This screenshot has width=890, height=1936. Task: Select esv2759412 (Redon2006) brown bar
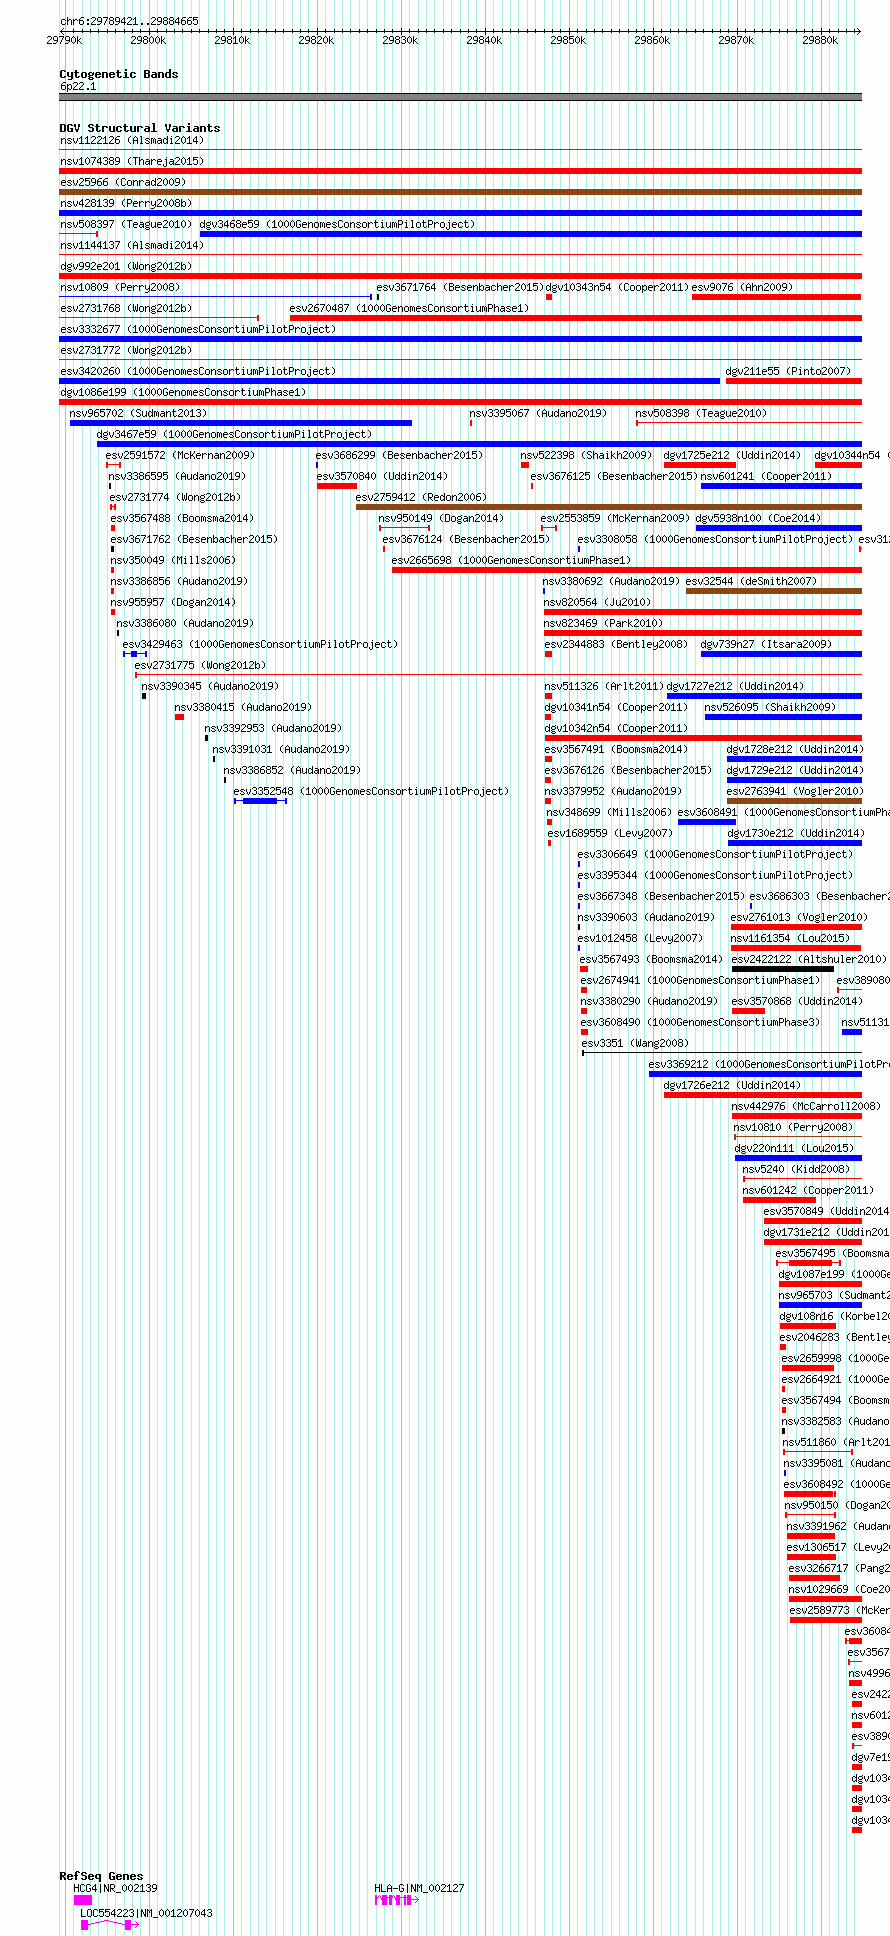pyautogui.click(x=608, y=507)
